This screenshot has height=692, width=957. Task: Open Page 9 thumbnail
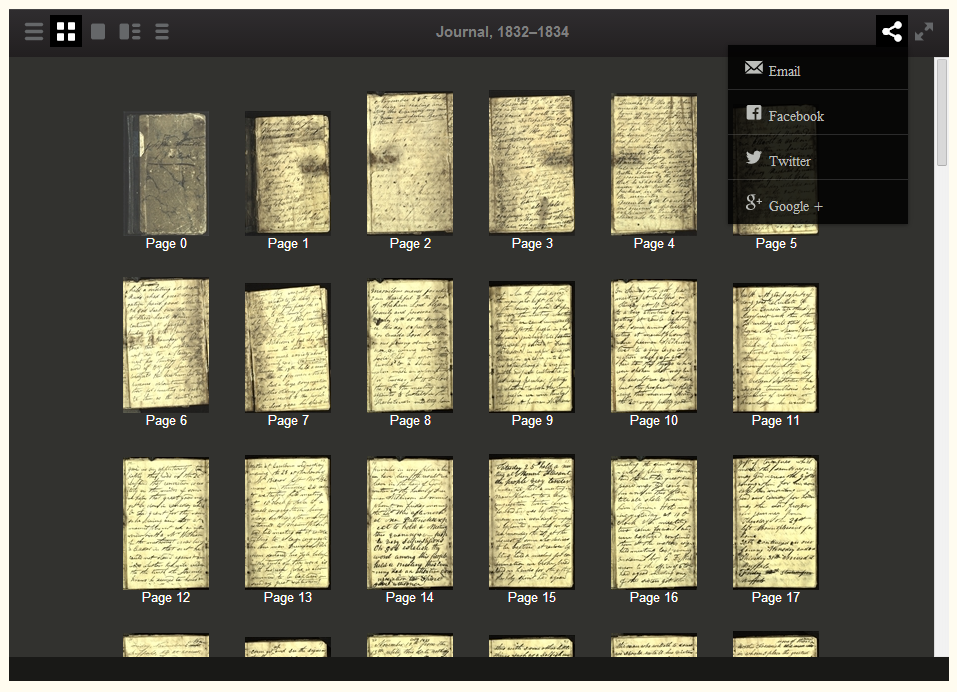click(532, 347)
